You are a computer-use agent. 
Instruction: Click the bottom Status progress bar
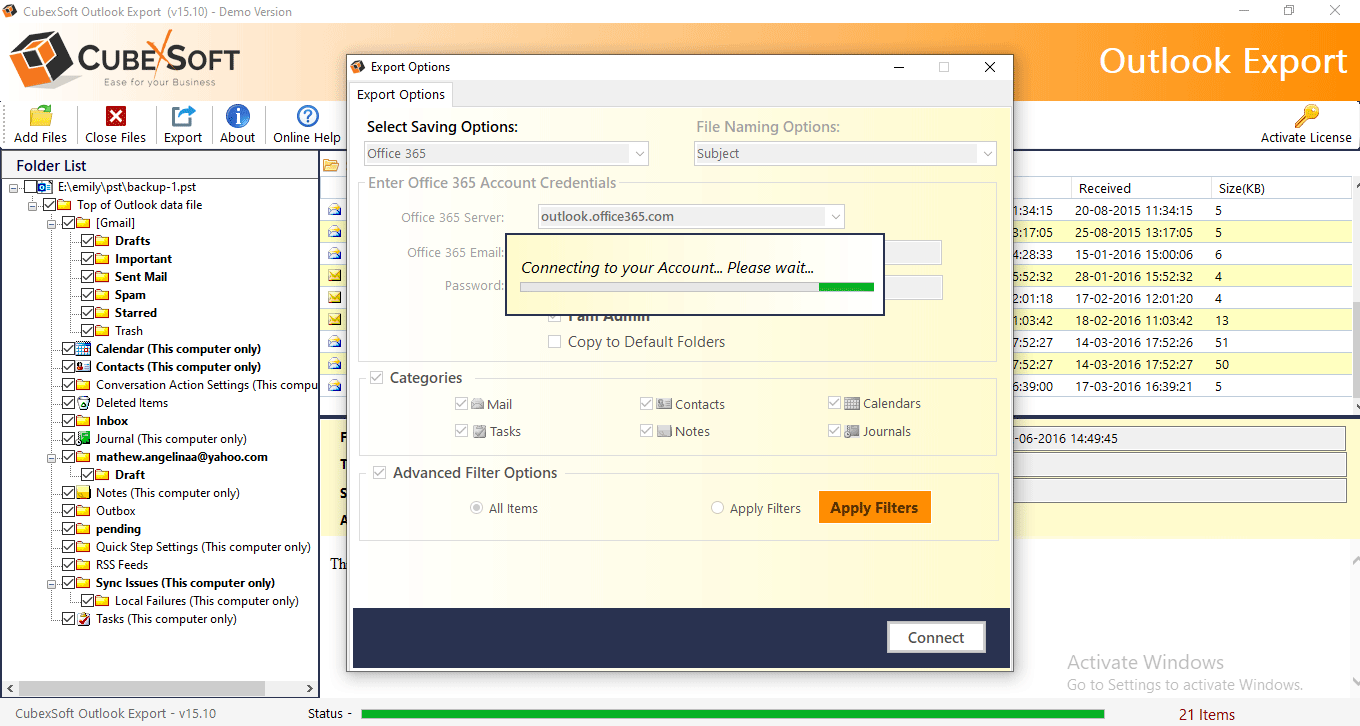(732, 714)
